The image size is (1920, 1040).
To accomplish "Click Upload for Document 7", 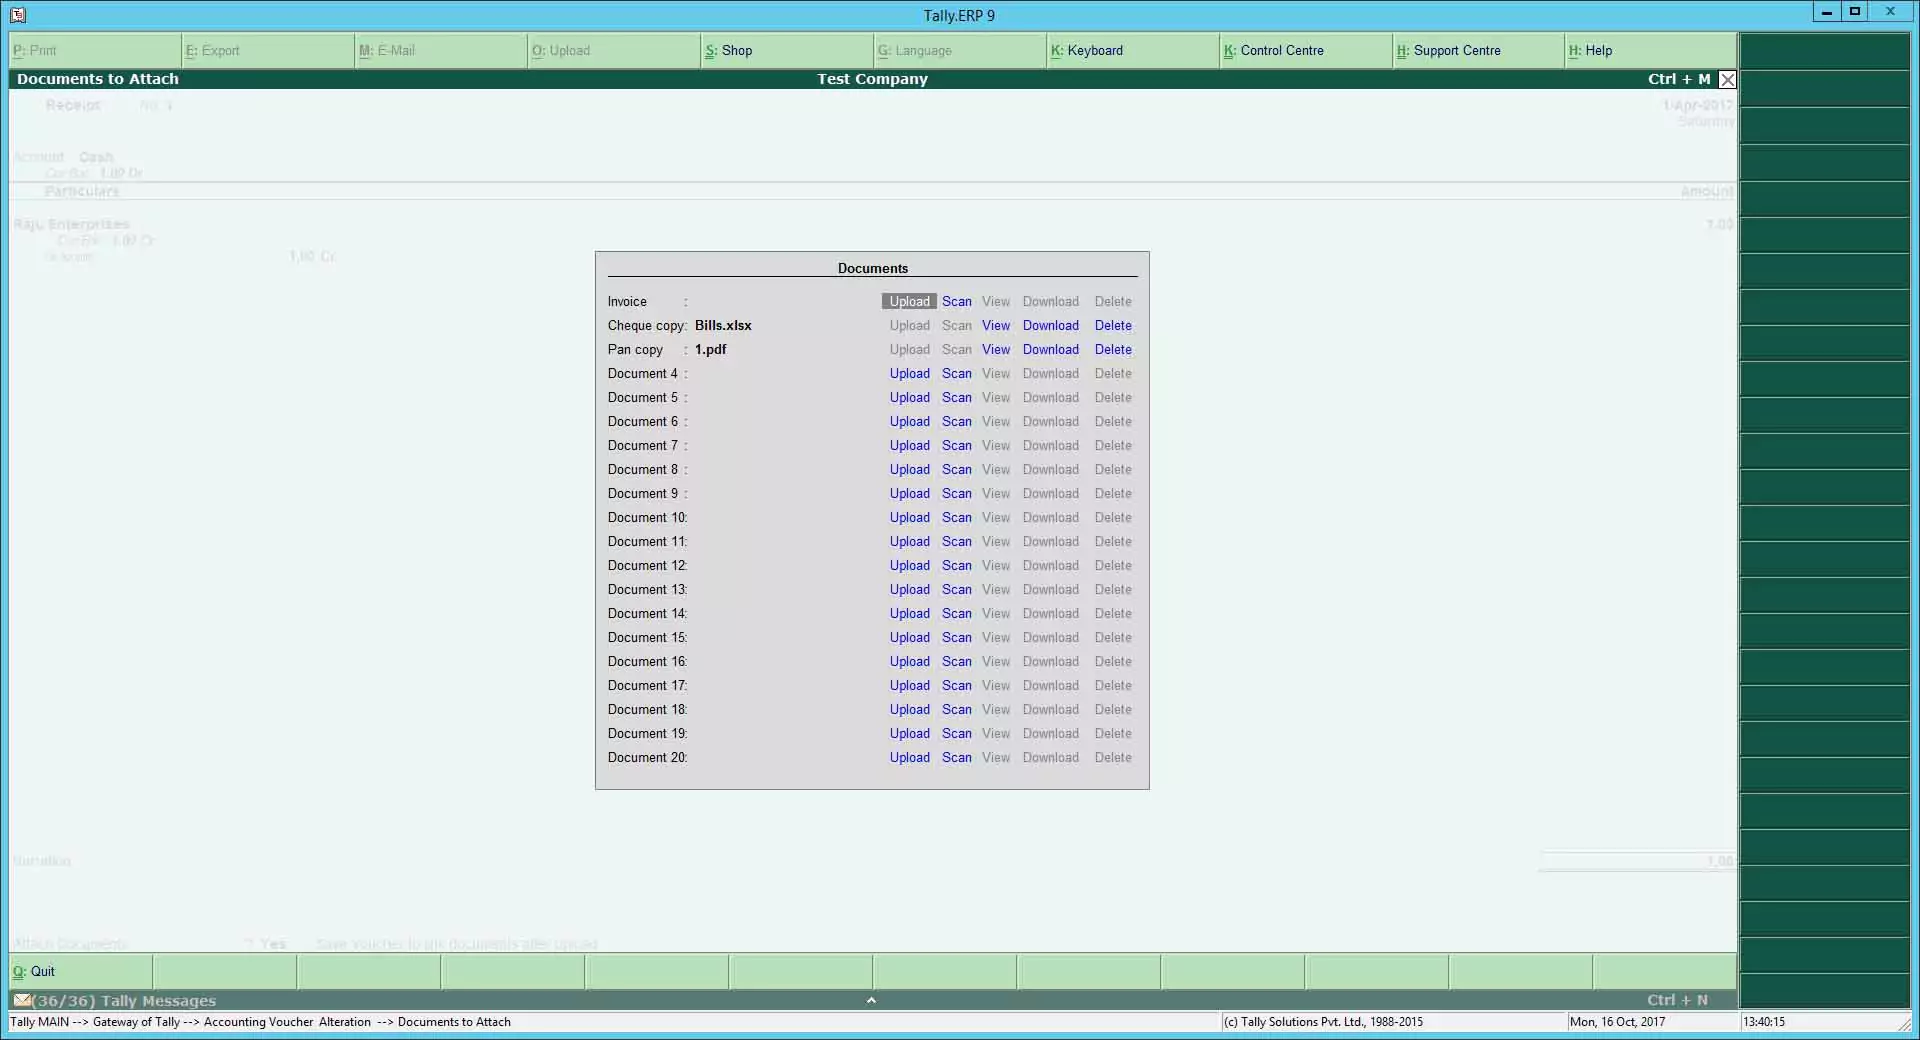I will [909, 445].
